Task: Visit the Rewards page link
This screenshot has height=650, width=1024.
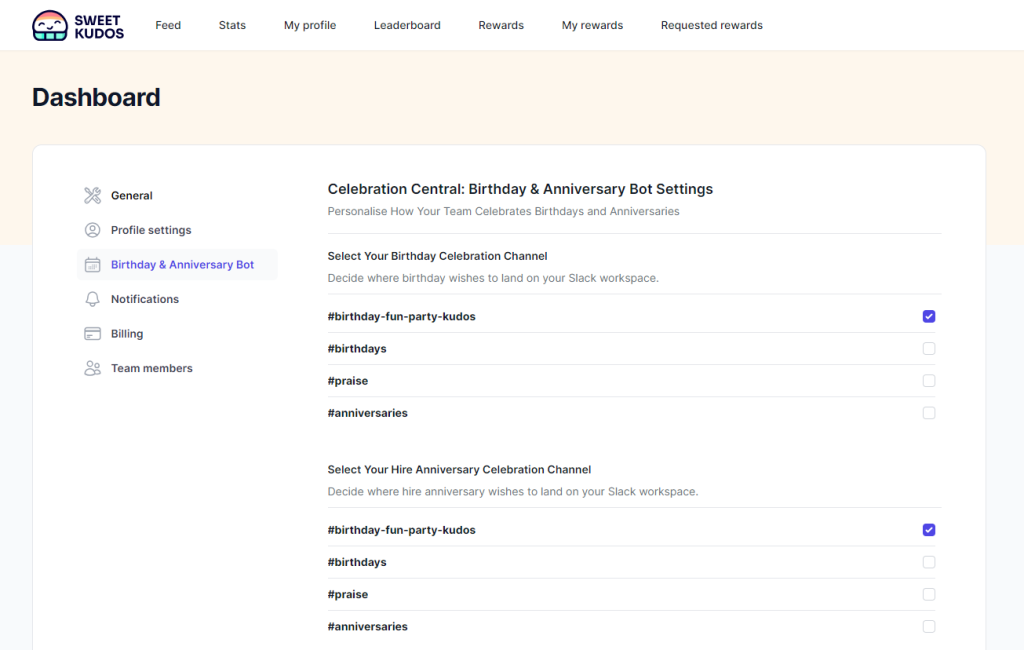Action: pyautogui.click(x=501, y=25)
